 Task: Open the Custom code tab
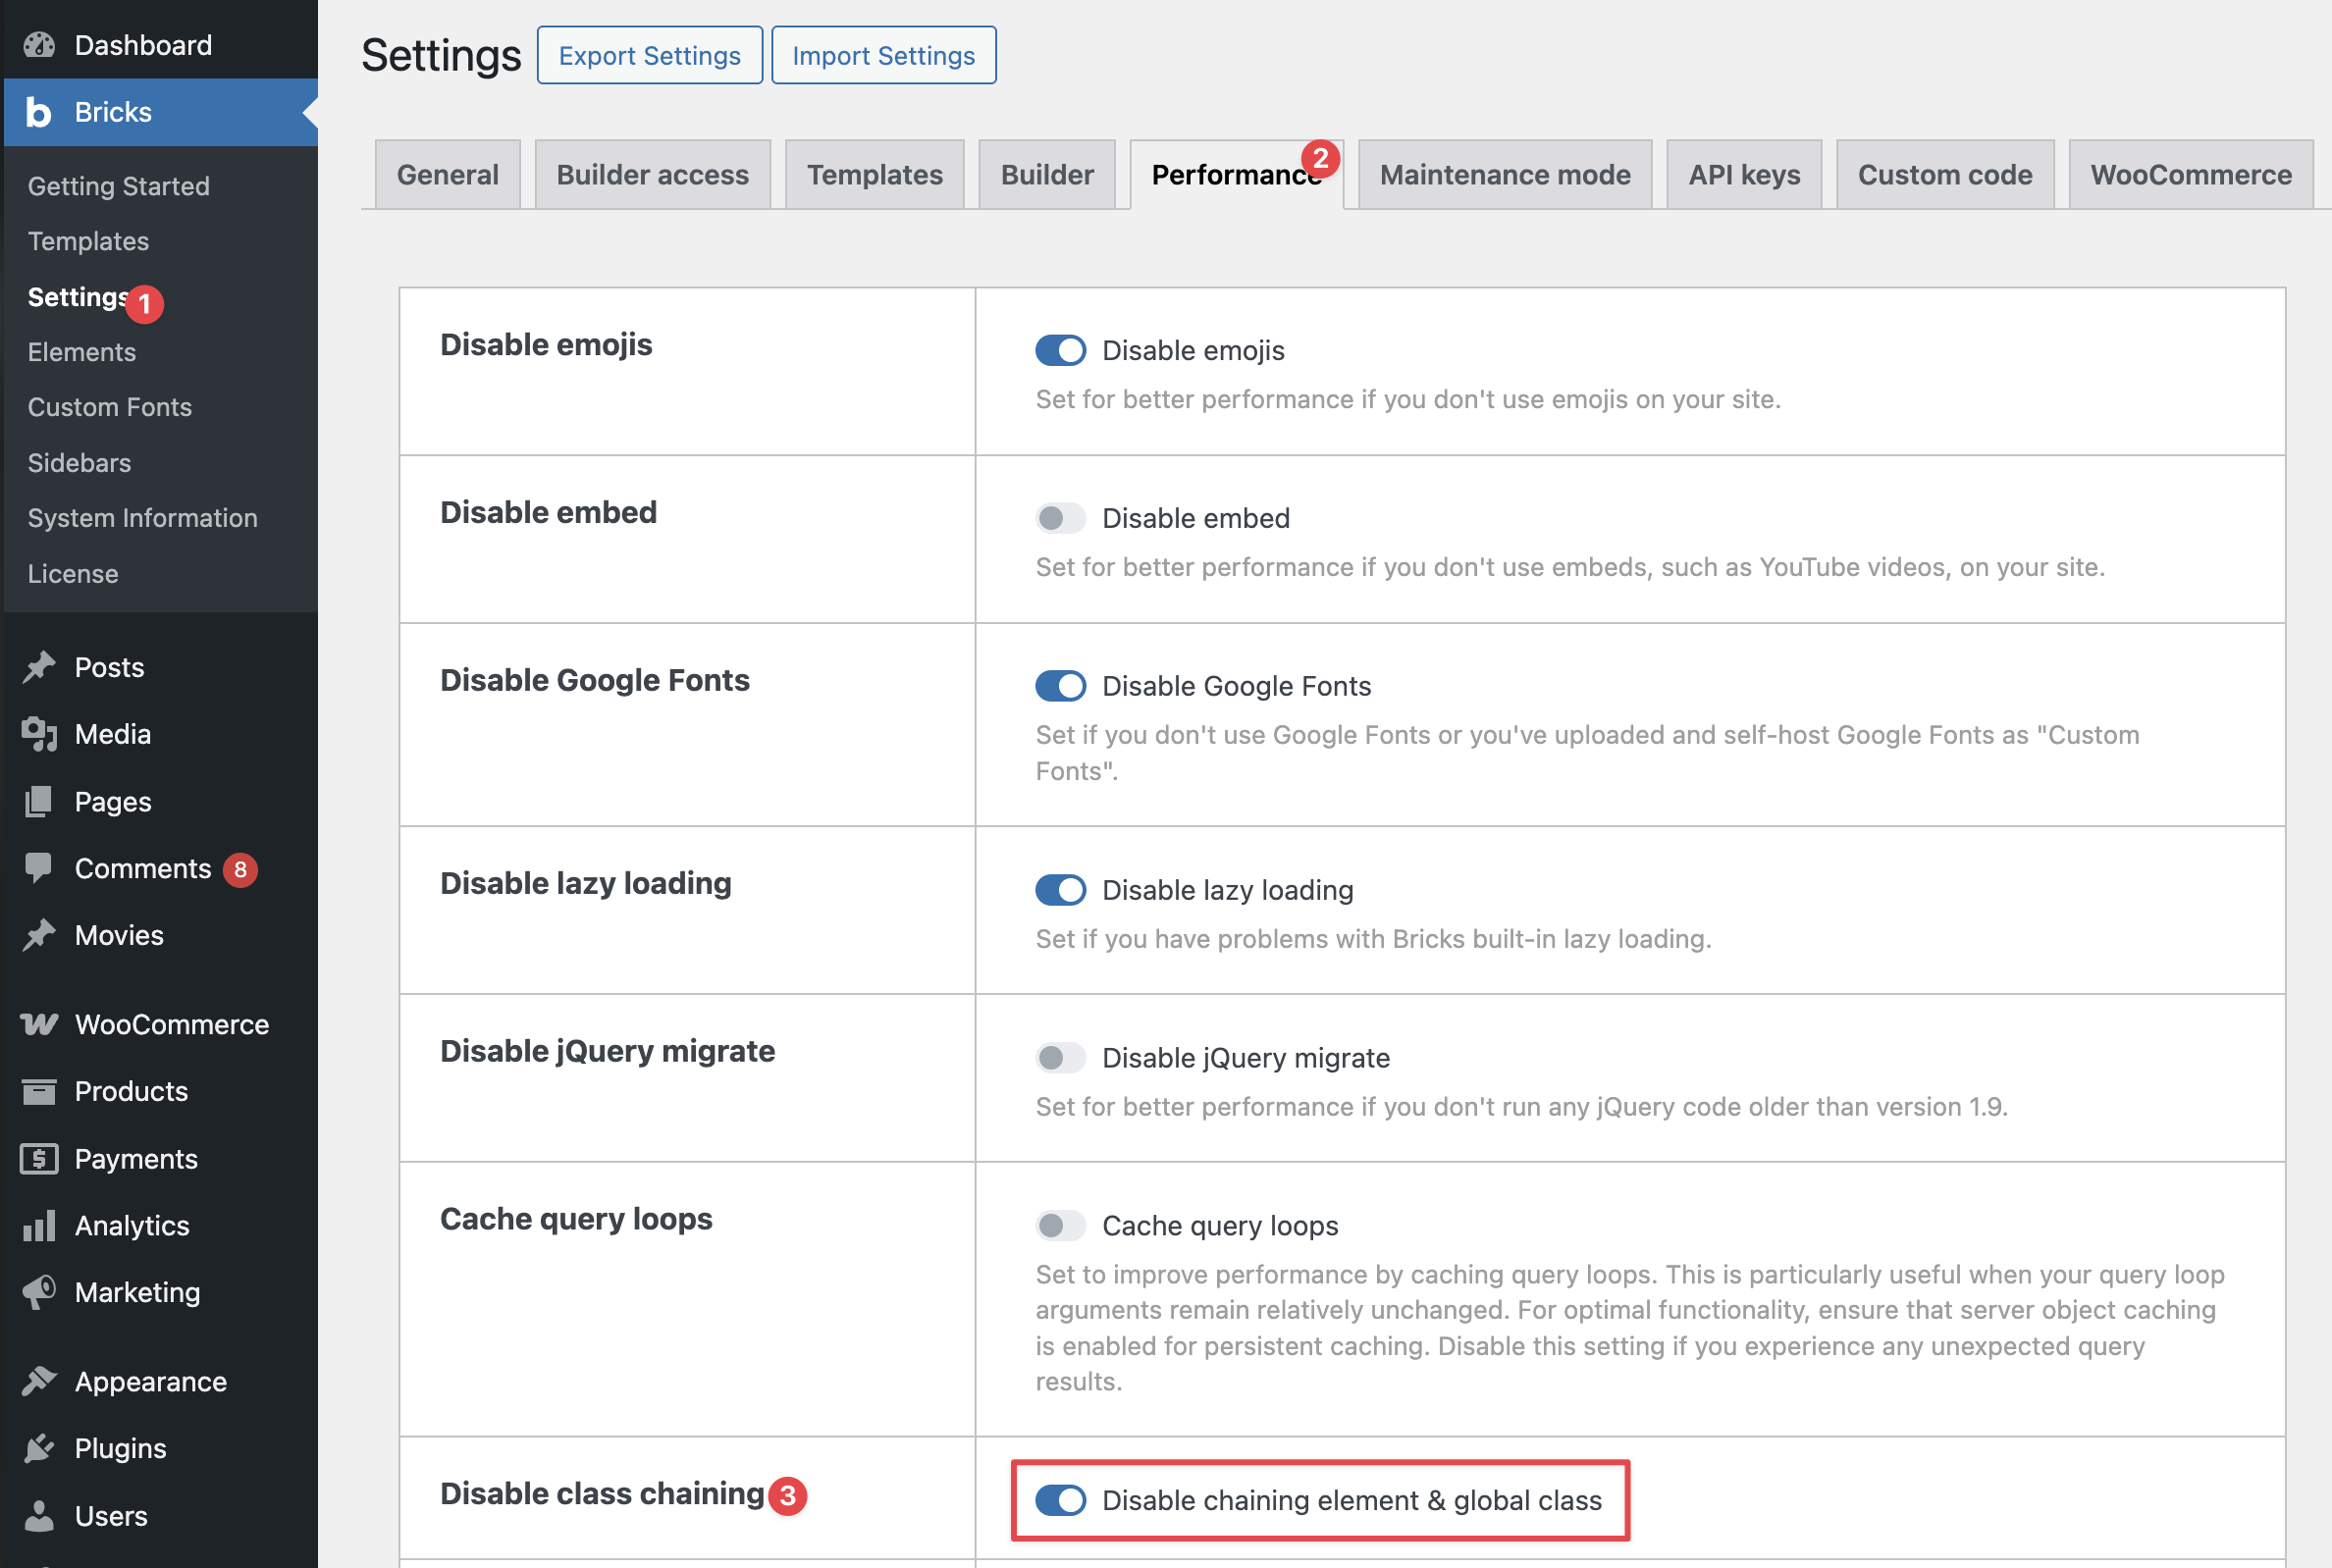pyautogui.click(x=1944, y=175)
